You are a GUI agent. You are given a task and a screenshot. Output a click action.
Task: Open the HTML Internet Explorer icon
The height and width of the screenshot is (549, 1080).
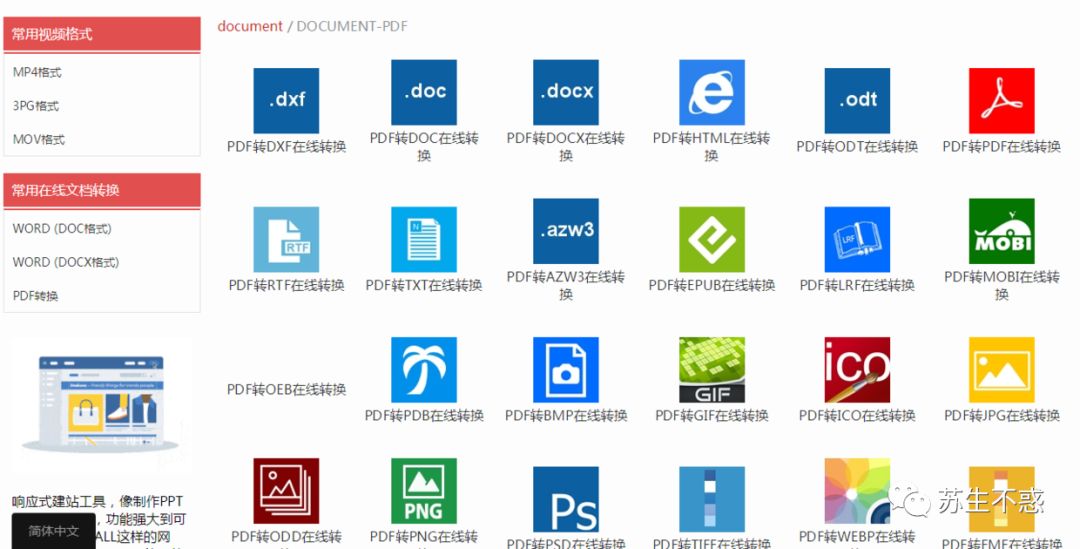712,92
